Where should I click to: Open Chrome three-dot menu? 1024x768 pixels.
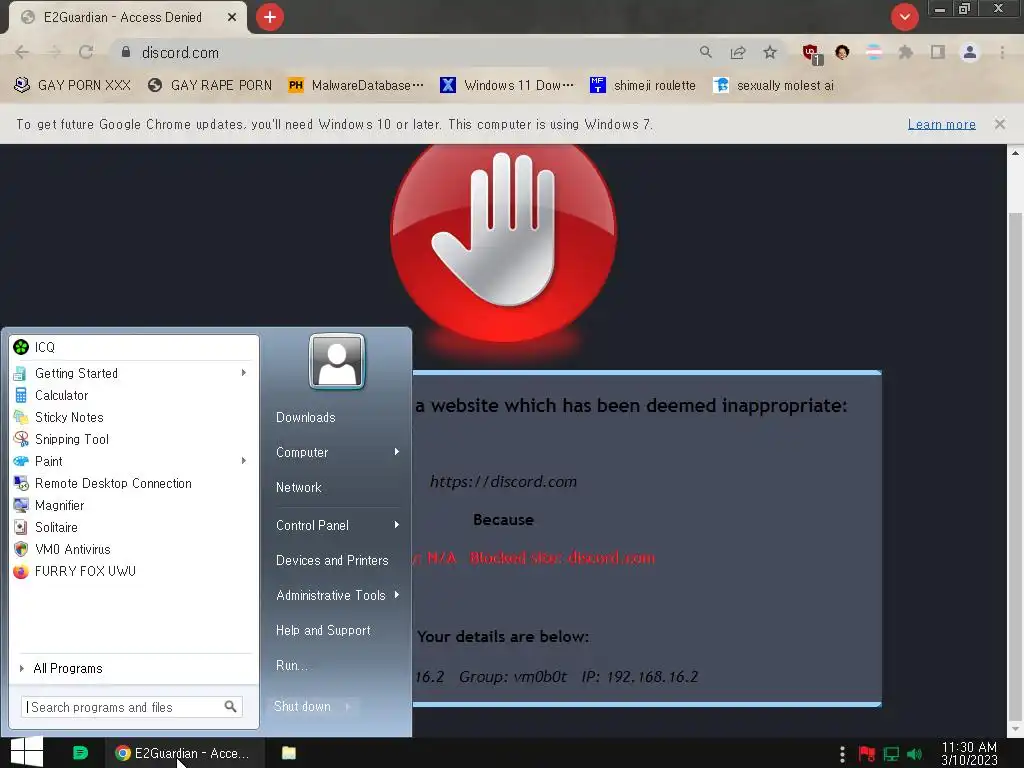click(1002, 52)
